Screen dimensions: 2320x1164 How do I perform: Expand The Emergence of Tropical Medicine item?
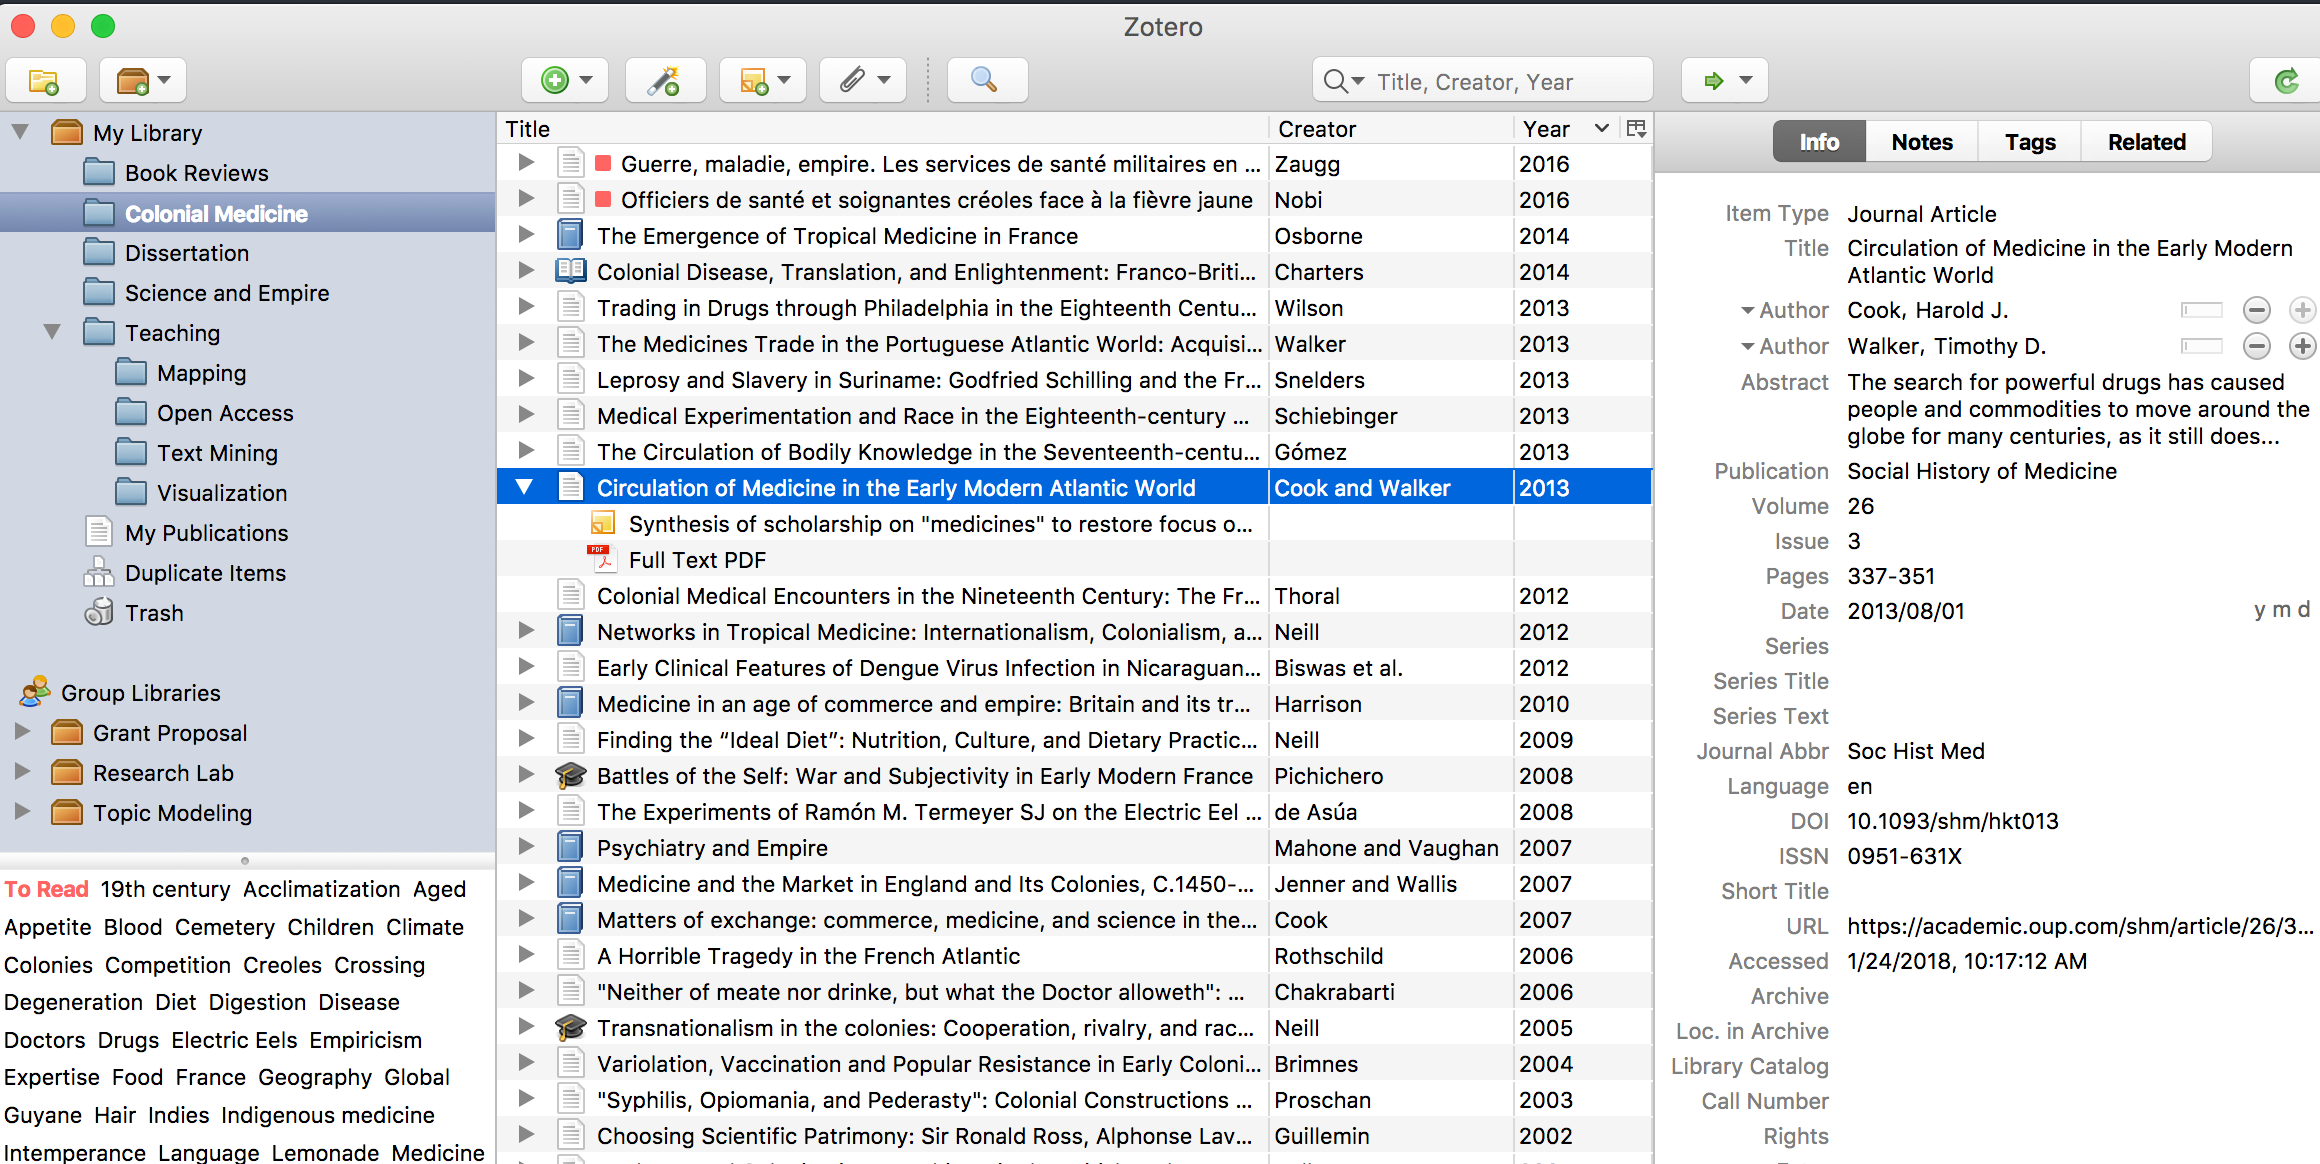(x=526, y=235)
